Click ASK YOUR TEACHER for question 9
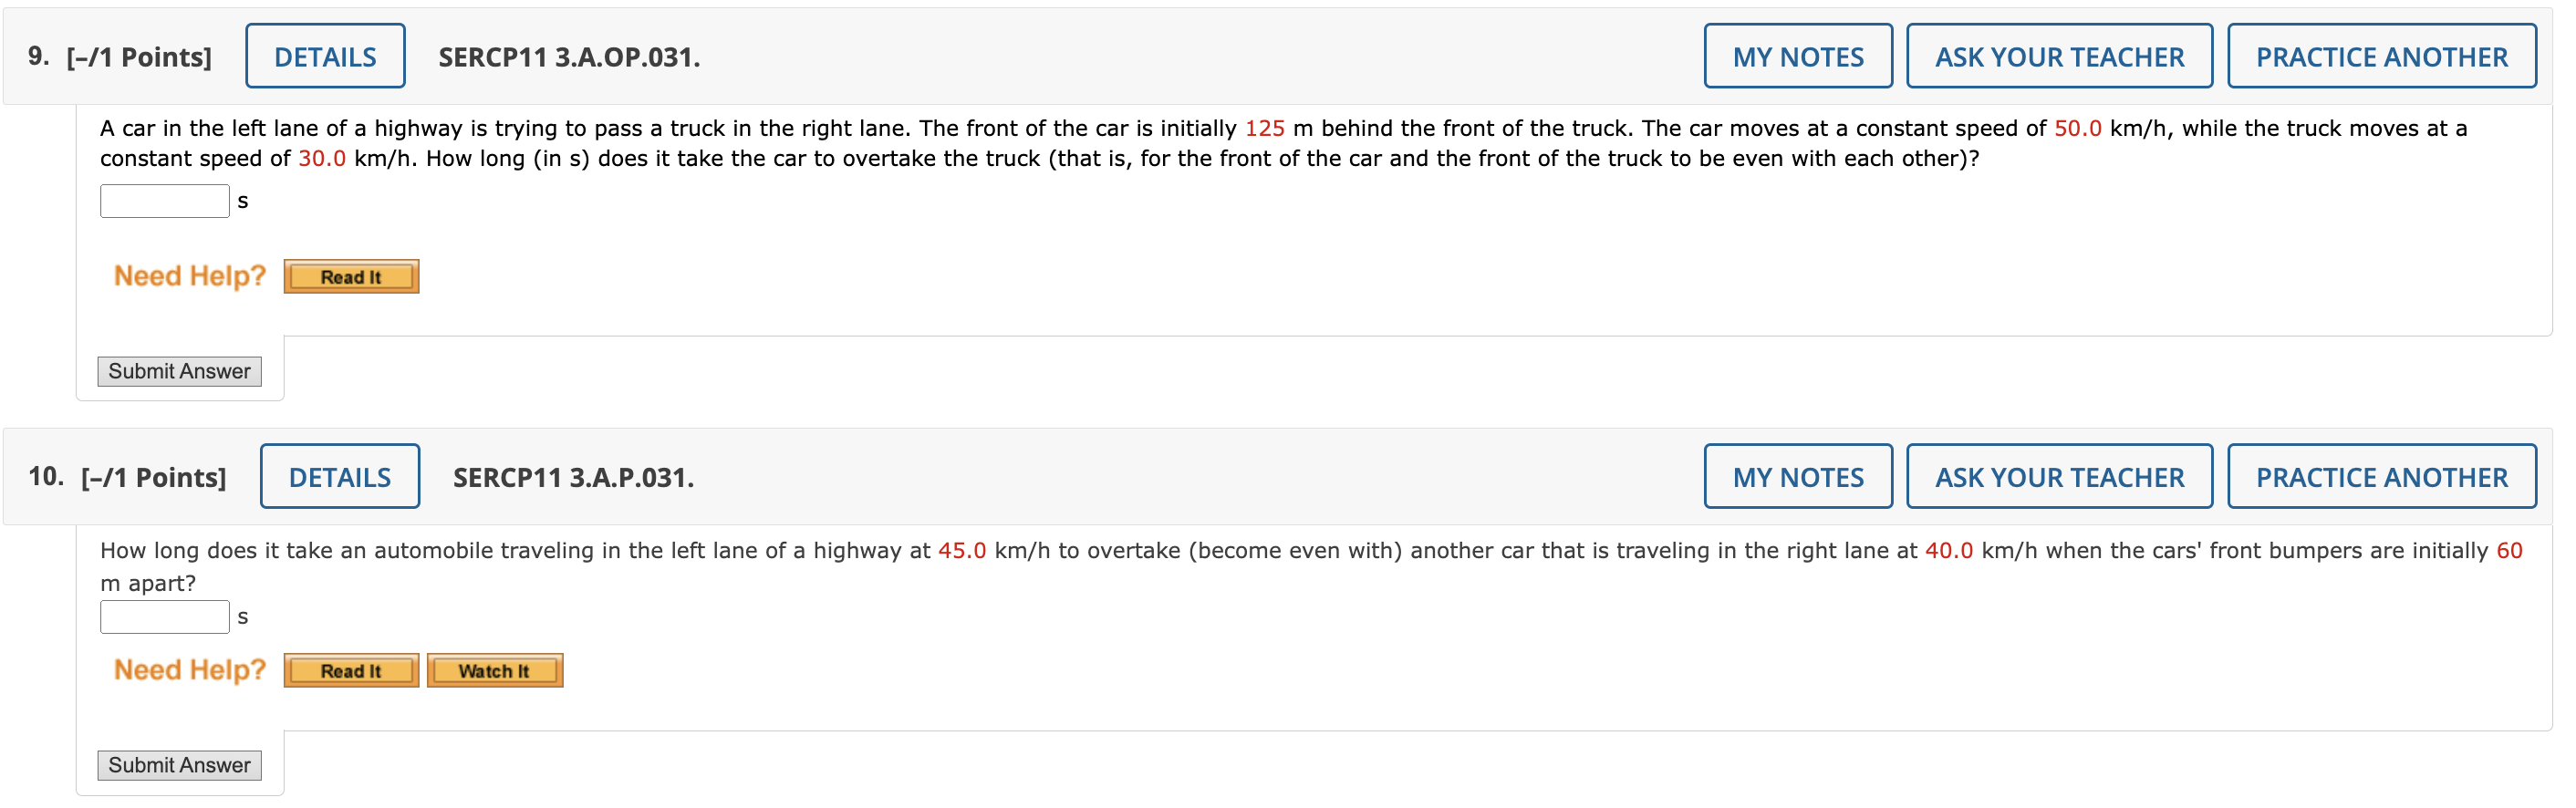The width and height of the screenshot is (2576, 808). point(2059,56)
